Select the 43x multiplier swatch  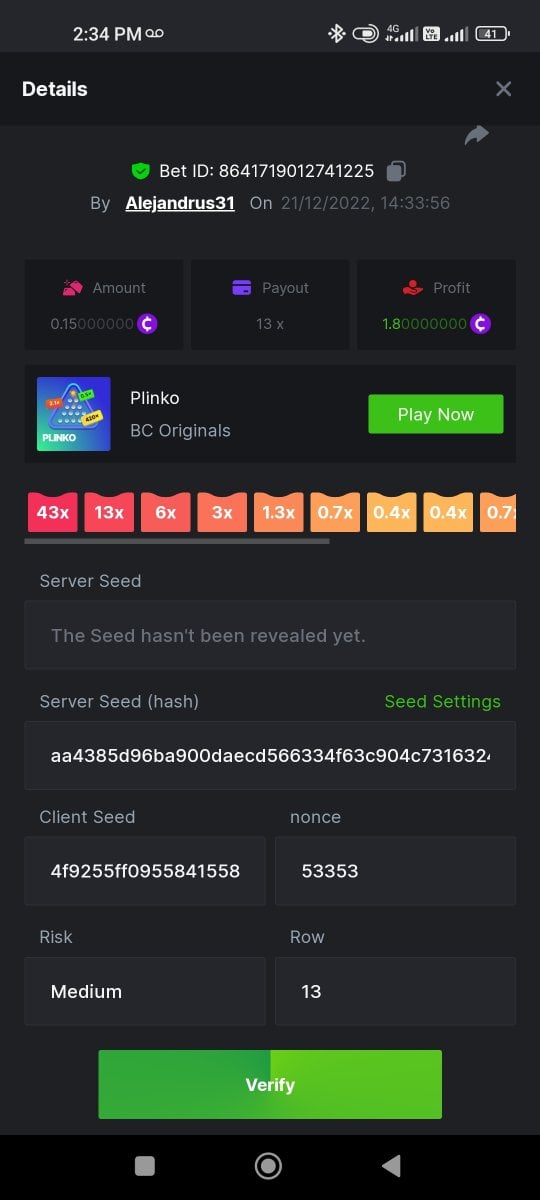52,512
